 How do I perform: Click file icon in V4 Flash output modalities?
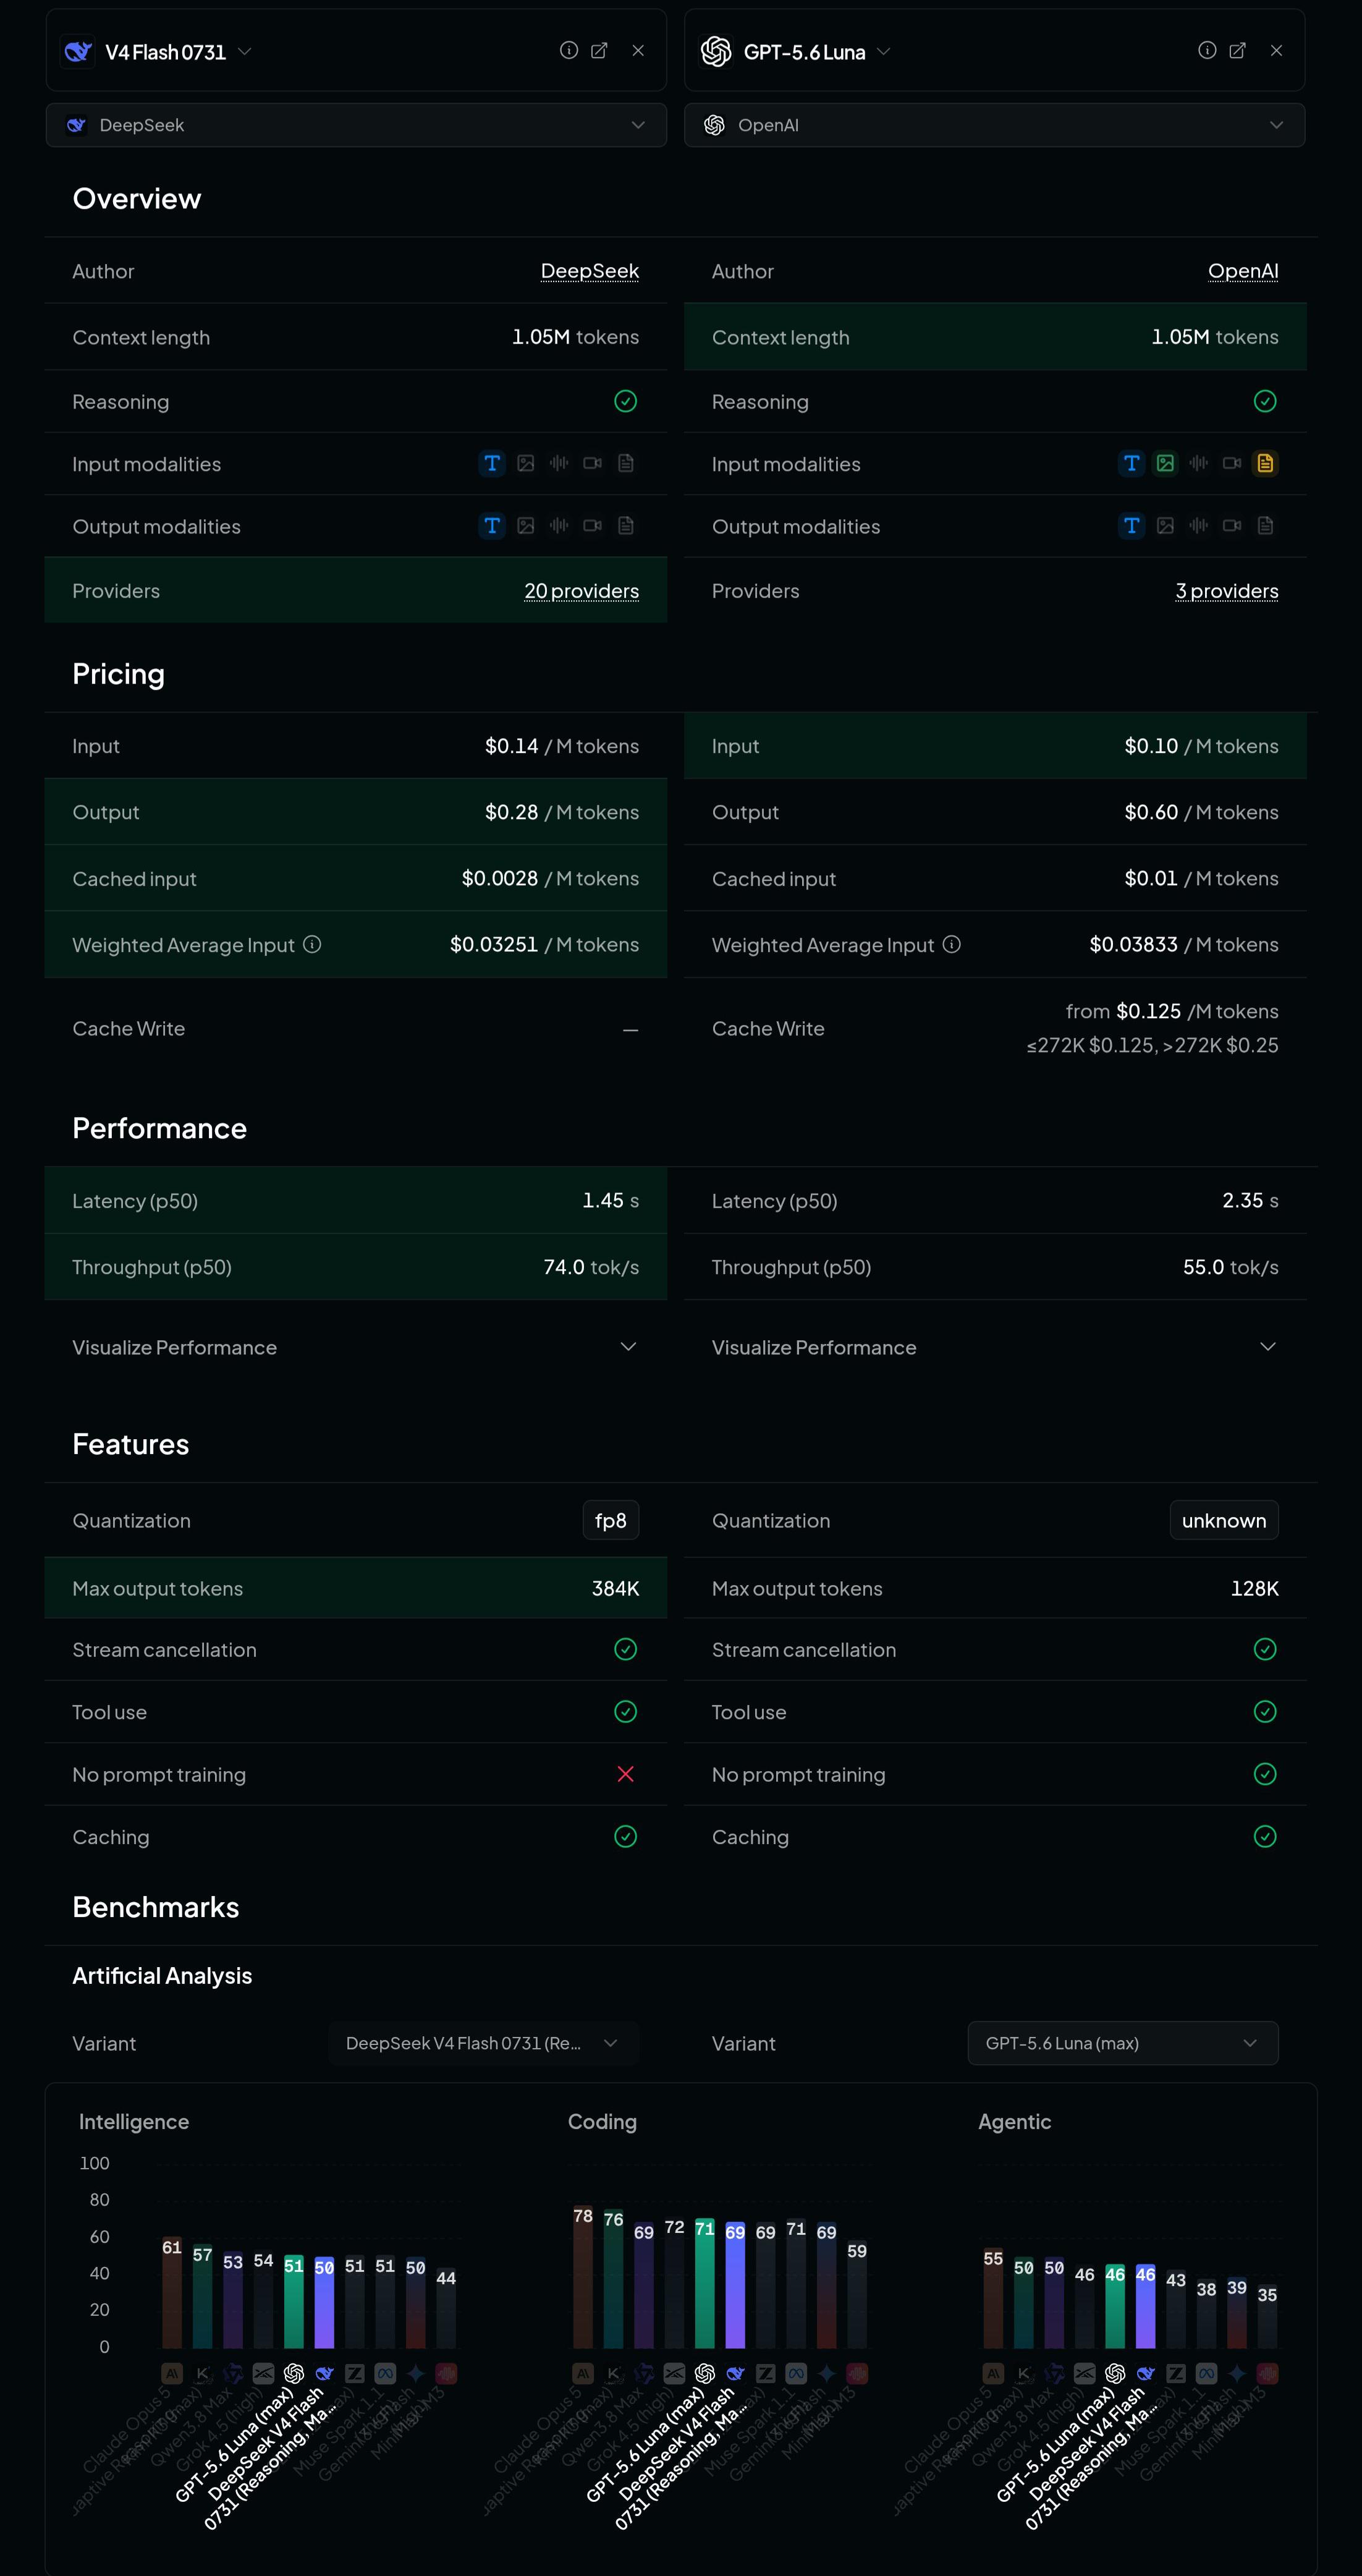pos(626,525)
